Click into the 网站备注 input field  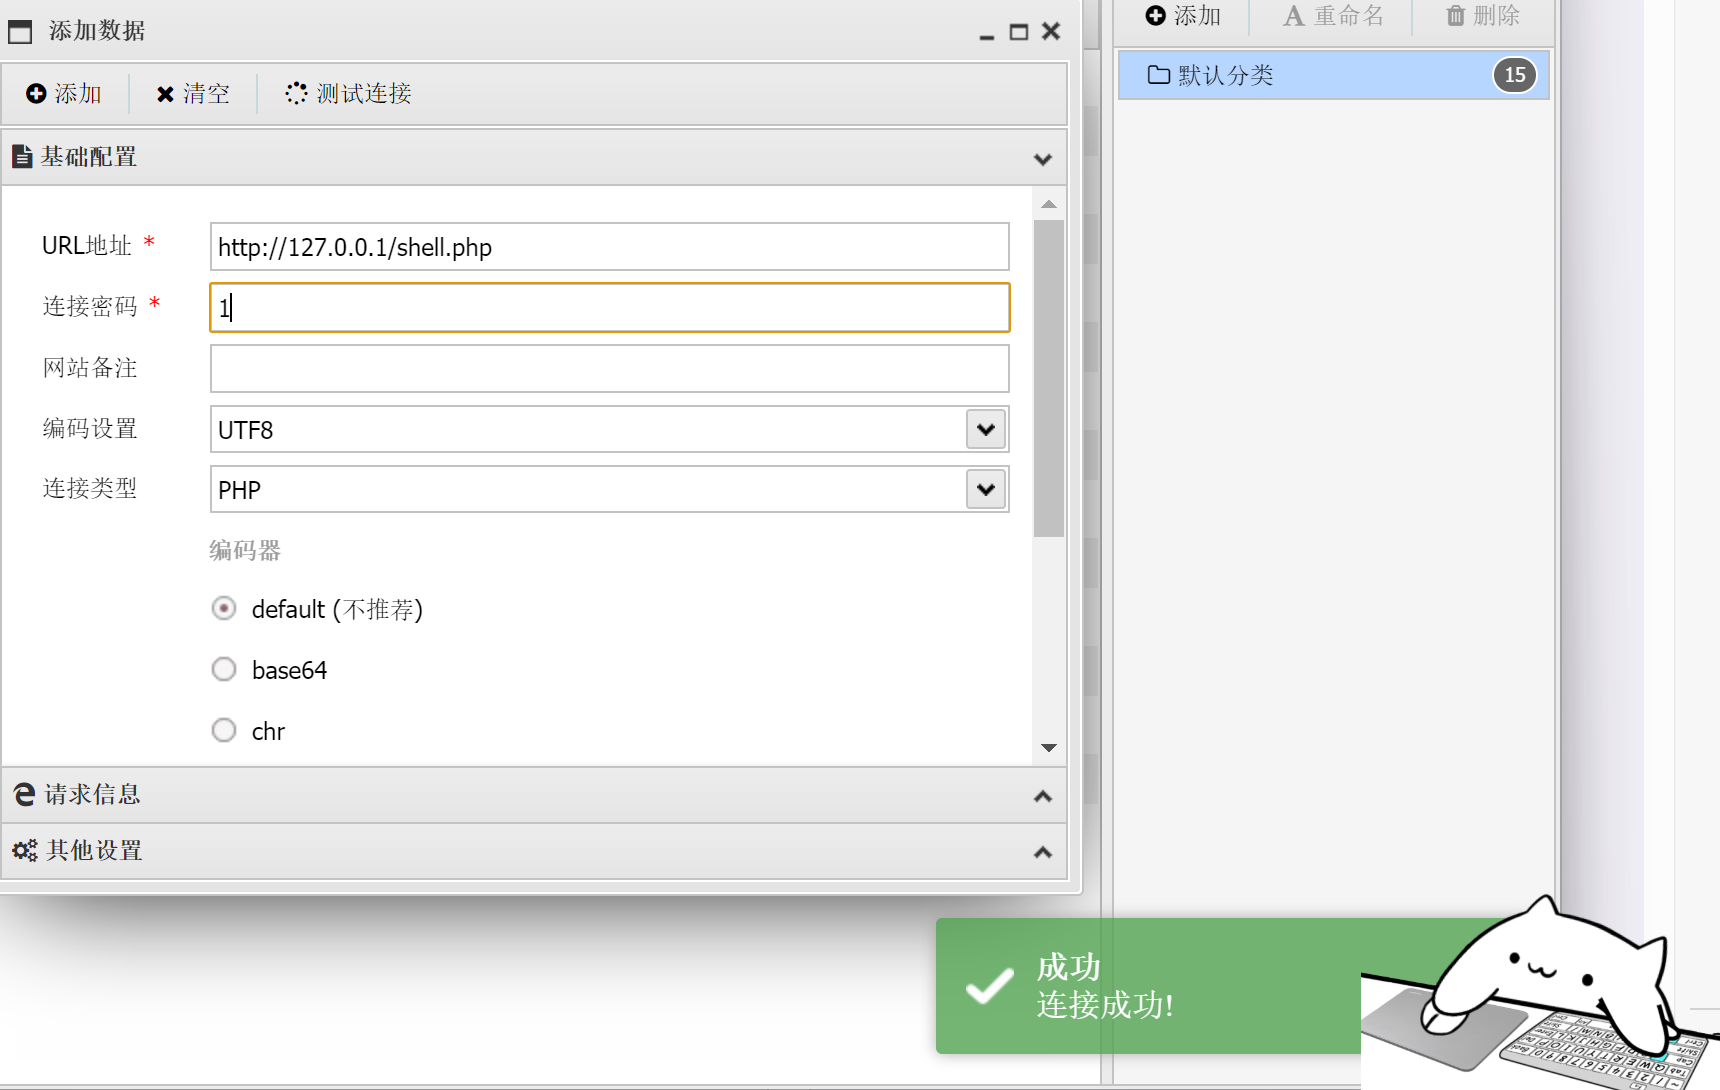click(x=610, y=369)
